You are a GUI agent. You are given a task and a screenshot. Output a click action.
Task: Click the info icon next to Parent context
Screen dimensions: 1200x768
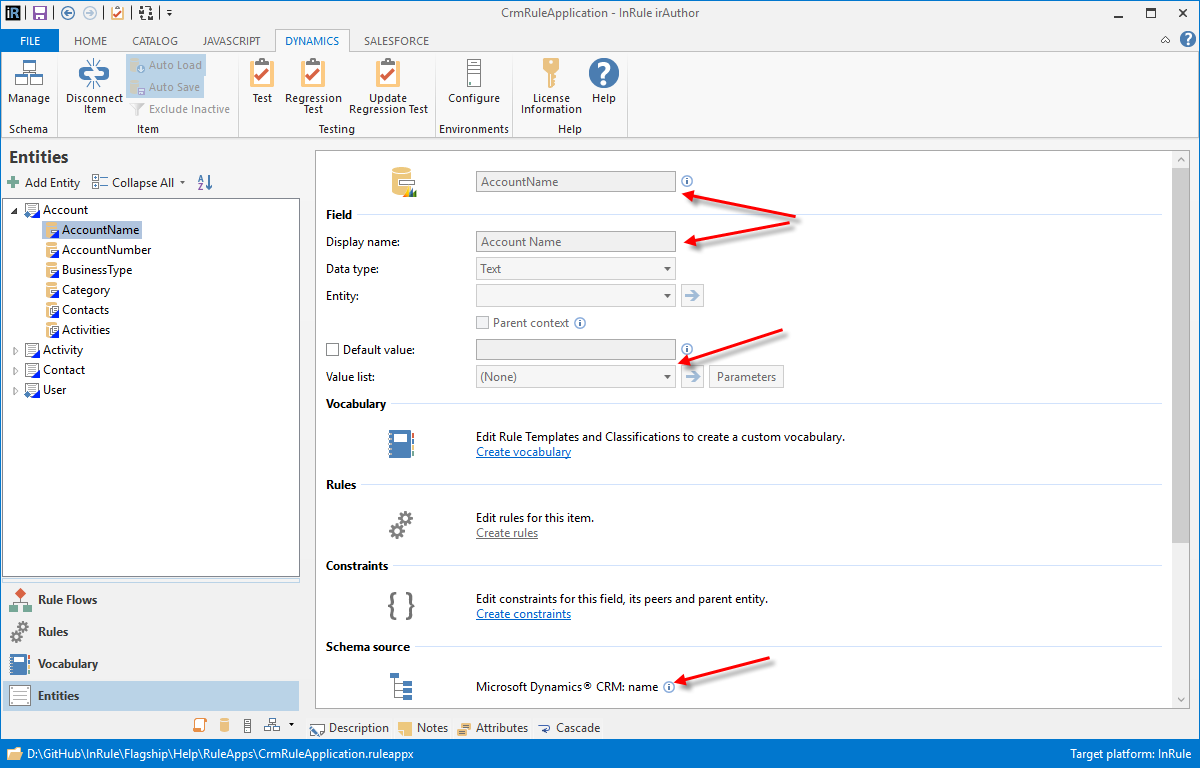pyautogui.click(x=580, y=323)
